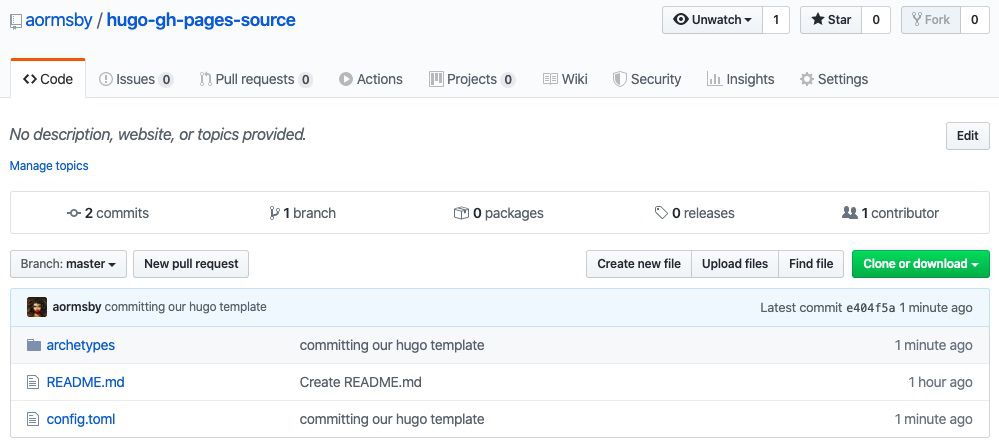This screenshot has width=999, height=445.
Task: Click the archetypes folder icon
Action: [x=34, y=345]
